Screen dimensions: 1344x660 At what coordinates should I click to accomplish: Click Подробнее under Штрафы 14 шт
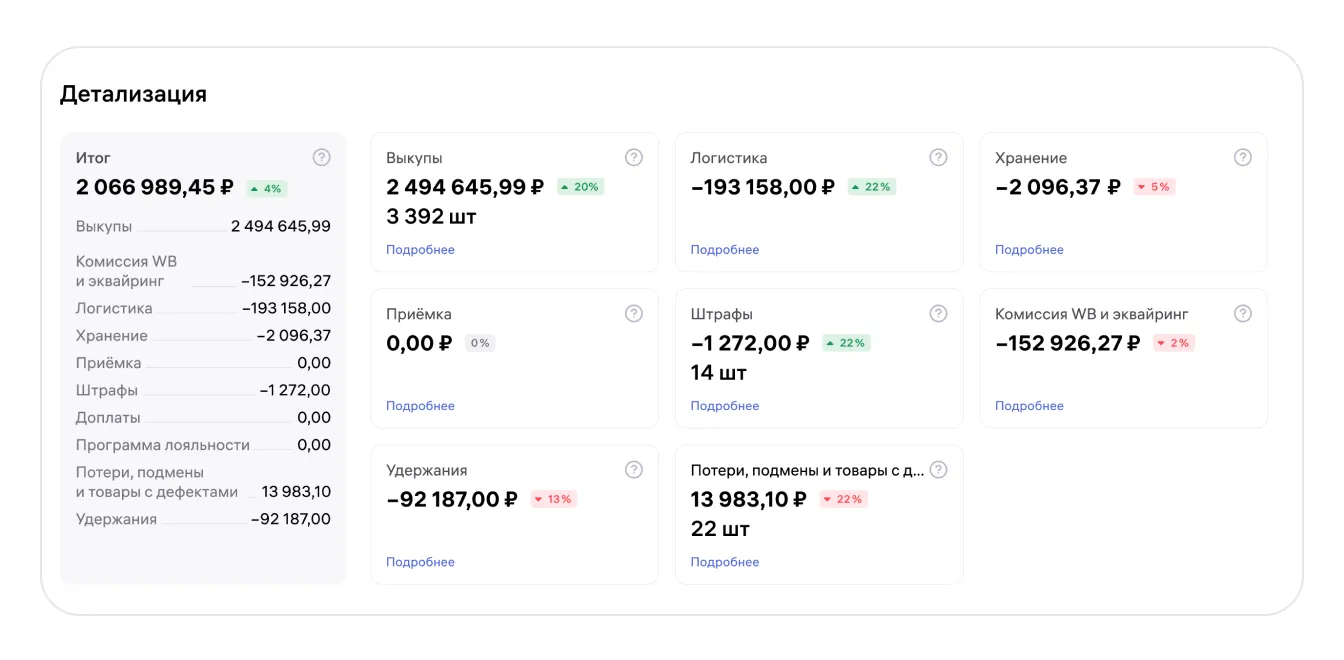(x=725, y=406)
